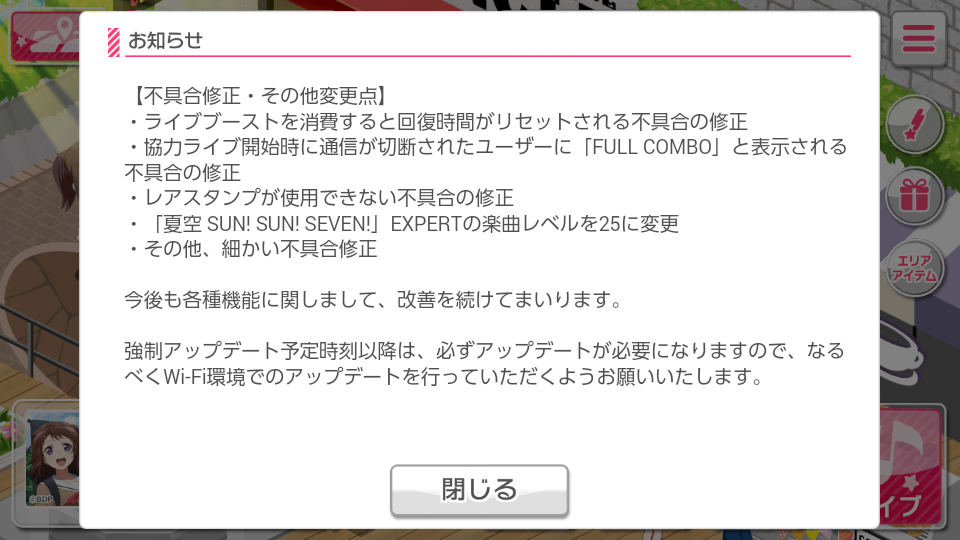Click the 夏空 SUN! SUN! SEVEN! level change line
Image resolution: width=960 pixels, height=540 pixels.
click(x=403, y=223)
